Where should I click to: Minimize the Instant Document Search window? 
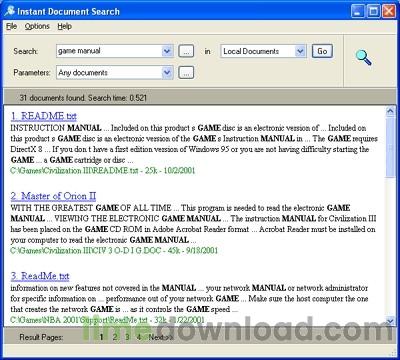(x=358, y=11)
